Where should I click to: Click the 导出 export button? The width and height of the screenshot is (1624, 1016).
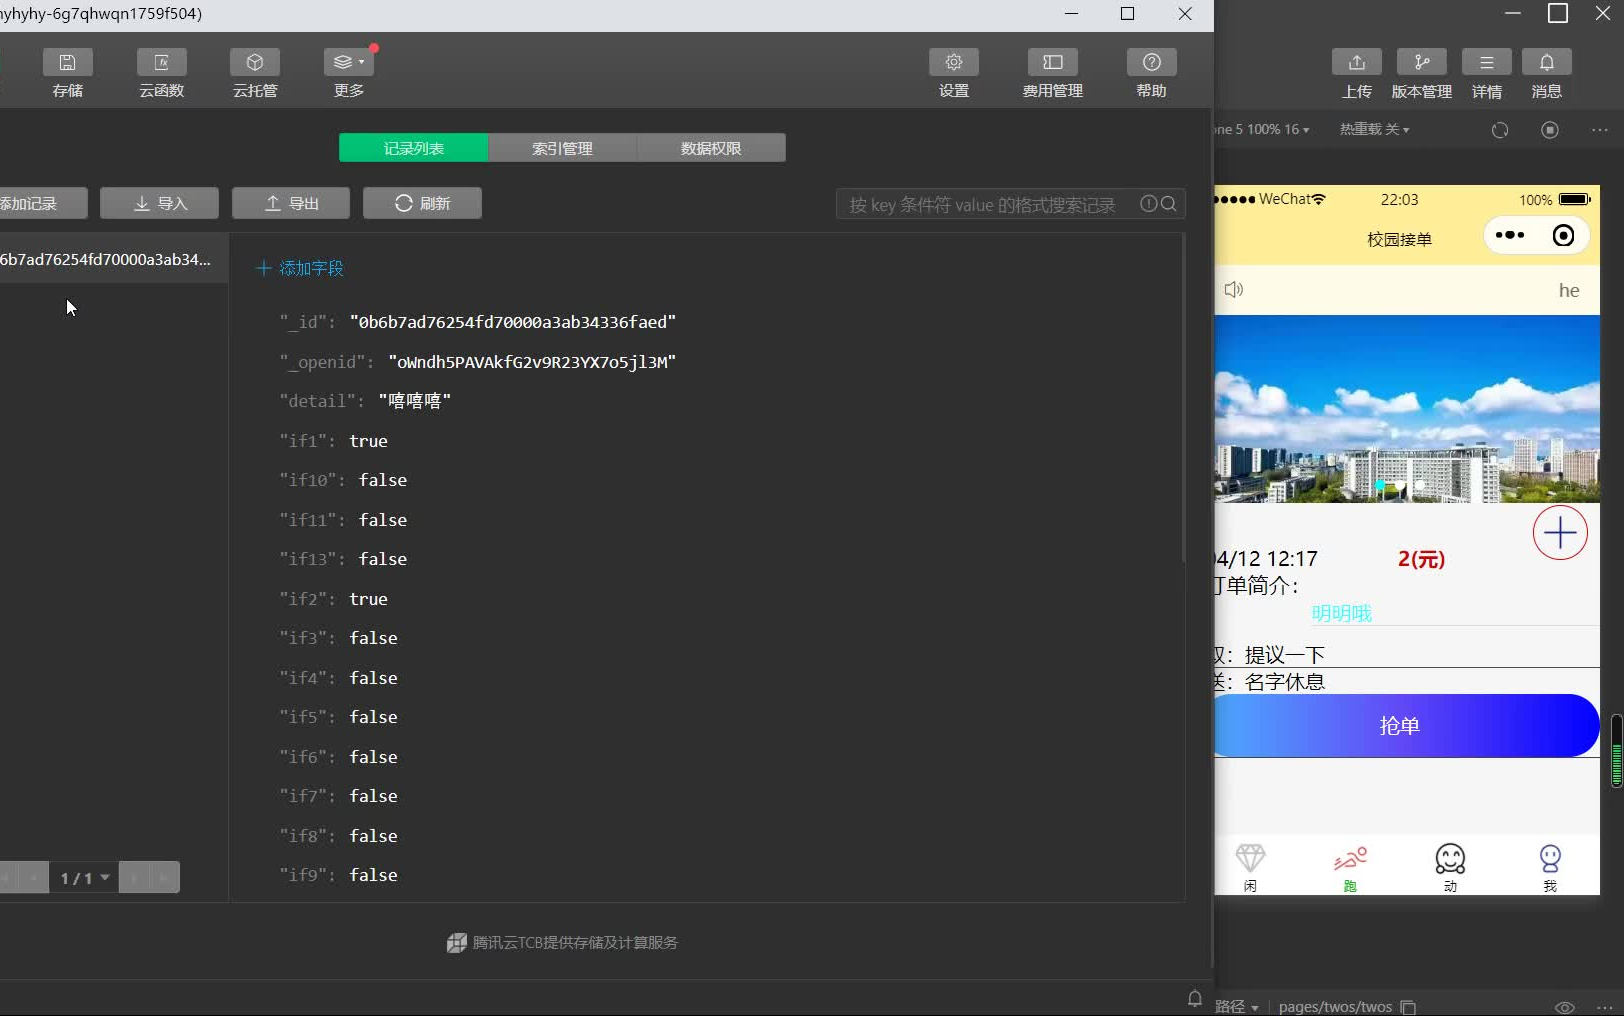(x=291, y=203)
